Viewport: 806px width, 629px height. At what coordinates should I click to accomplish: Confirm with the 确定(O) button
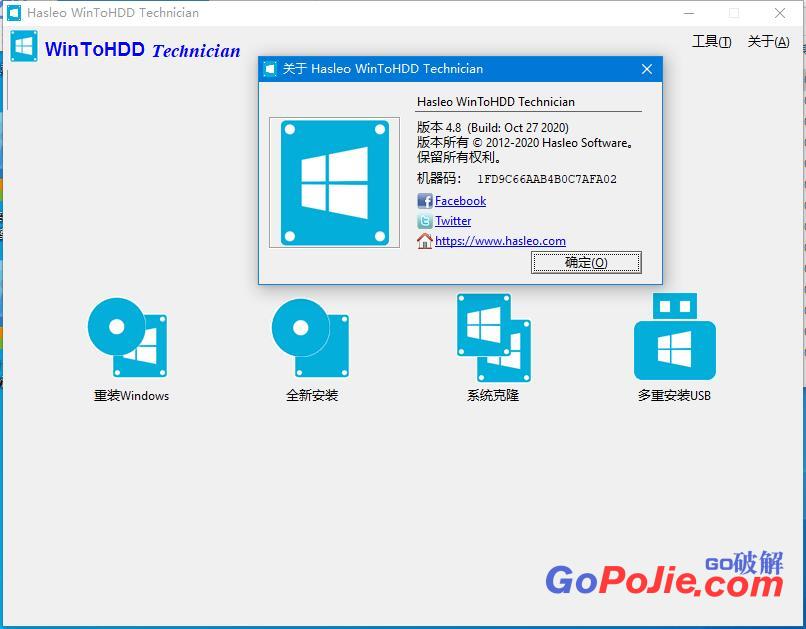tap(586, 263)
